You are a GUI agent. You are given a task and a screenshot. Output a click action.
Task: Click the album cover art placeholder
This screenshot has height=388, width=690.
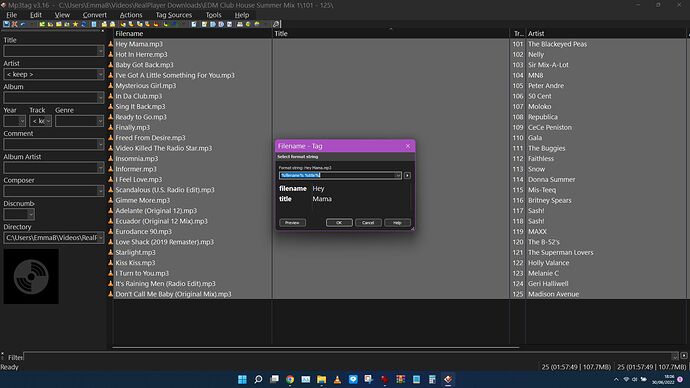[x=31, y=276]
